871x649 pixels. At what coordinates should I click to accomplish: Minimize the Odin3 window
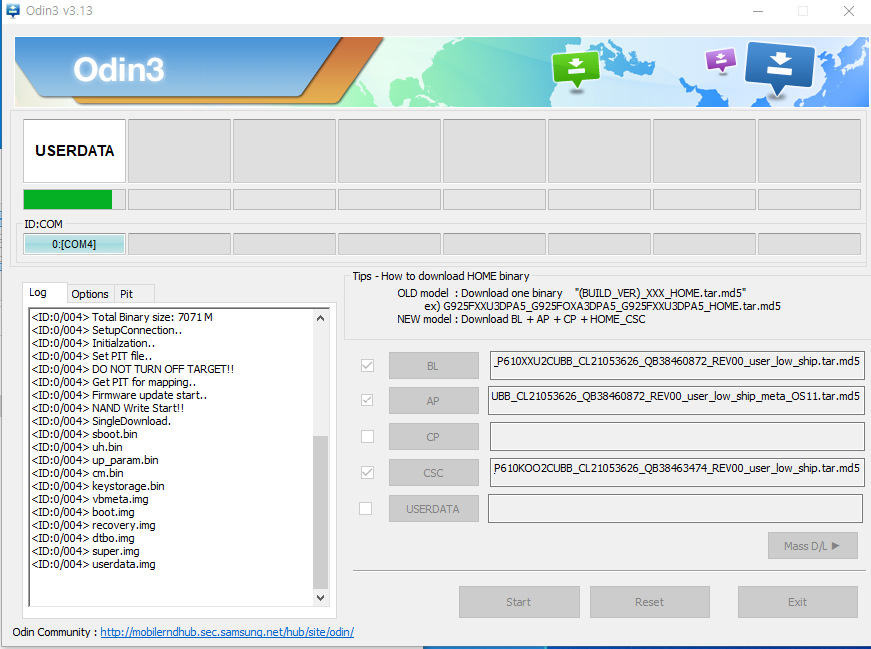(x=758, y=11)
